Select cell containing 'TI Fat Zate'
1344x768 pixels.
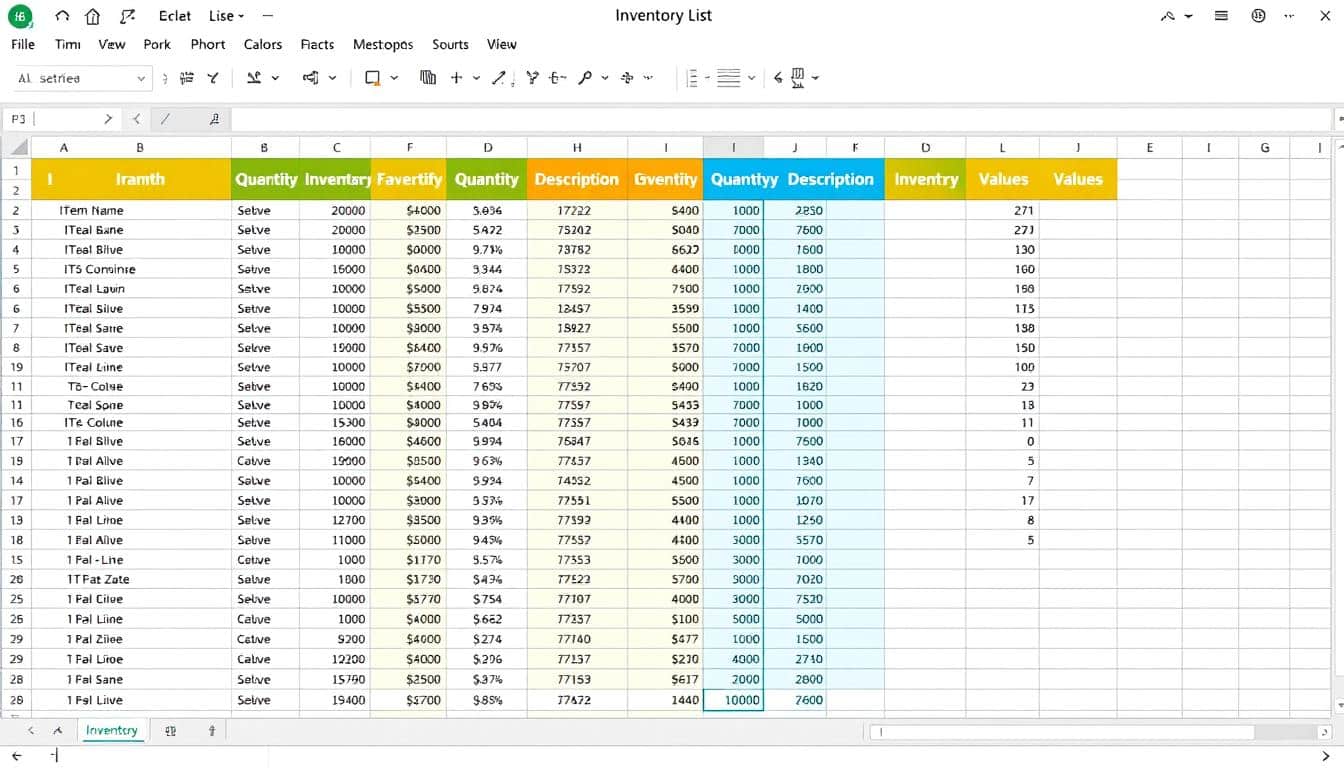click(131, 579)
